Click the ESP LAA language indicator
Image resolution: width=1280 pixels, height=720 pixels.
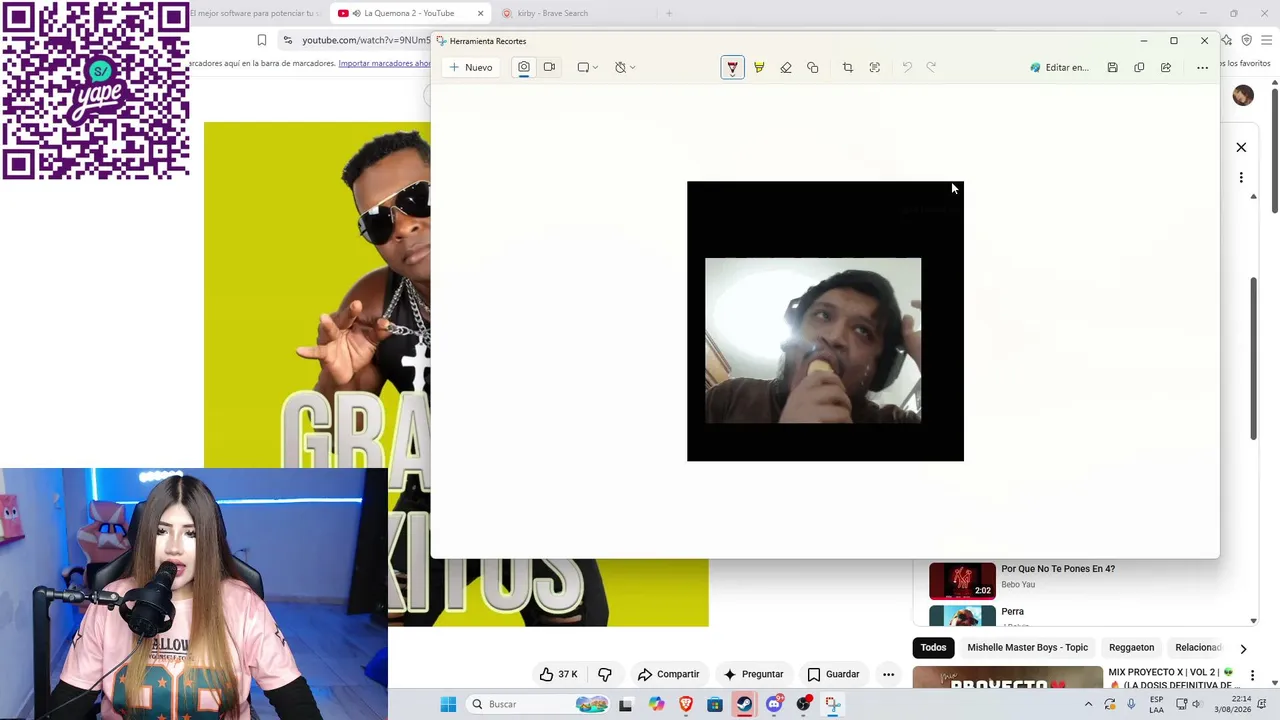(x=1156, y=704)
